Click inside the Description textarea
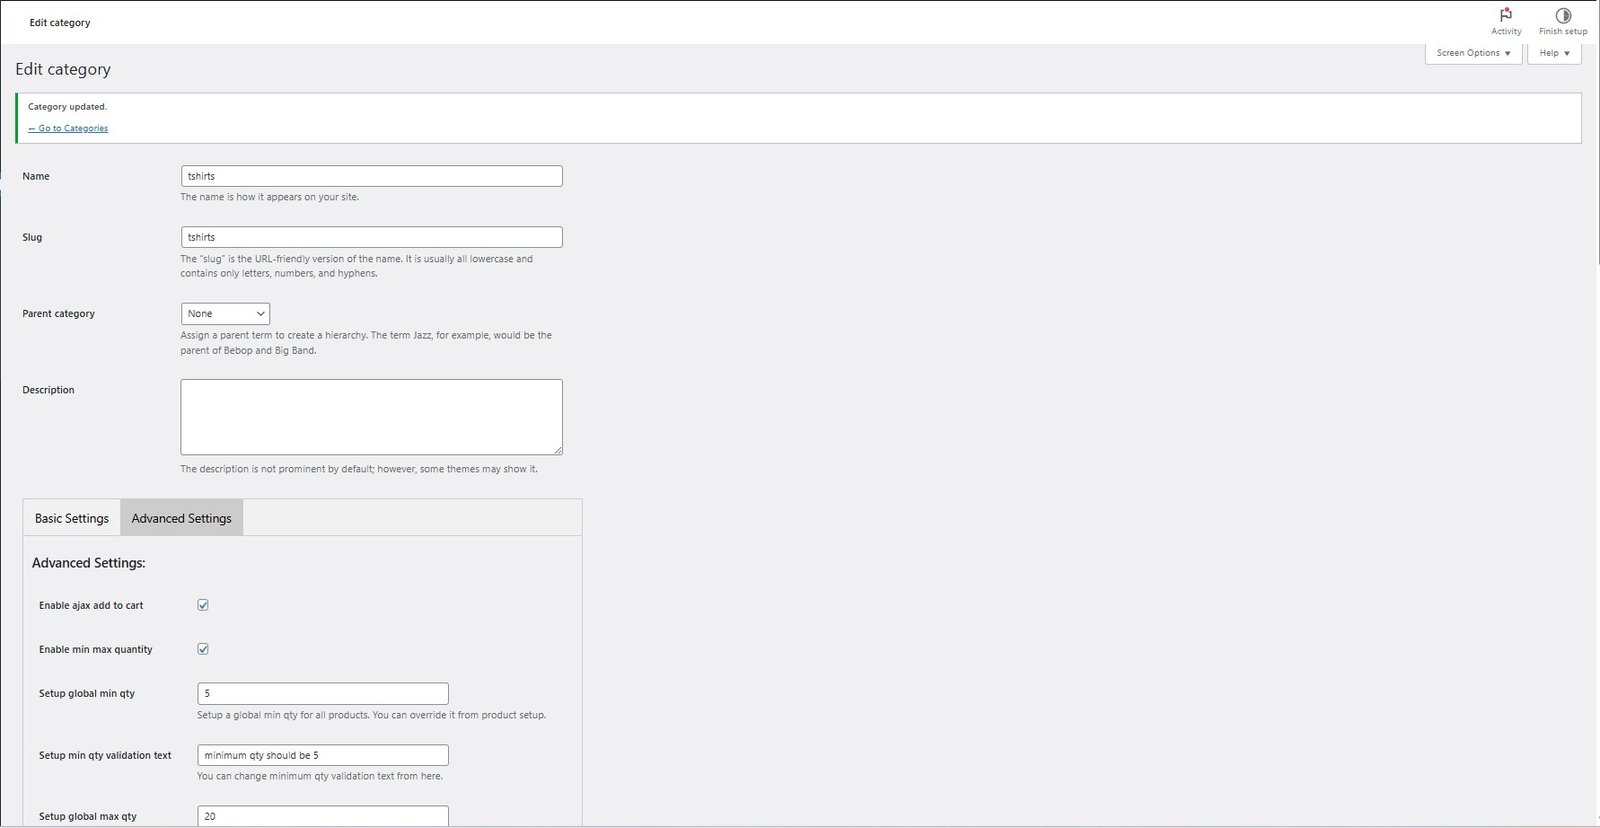The width and height of the screenshot is (1600, 828). (371, 416)
